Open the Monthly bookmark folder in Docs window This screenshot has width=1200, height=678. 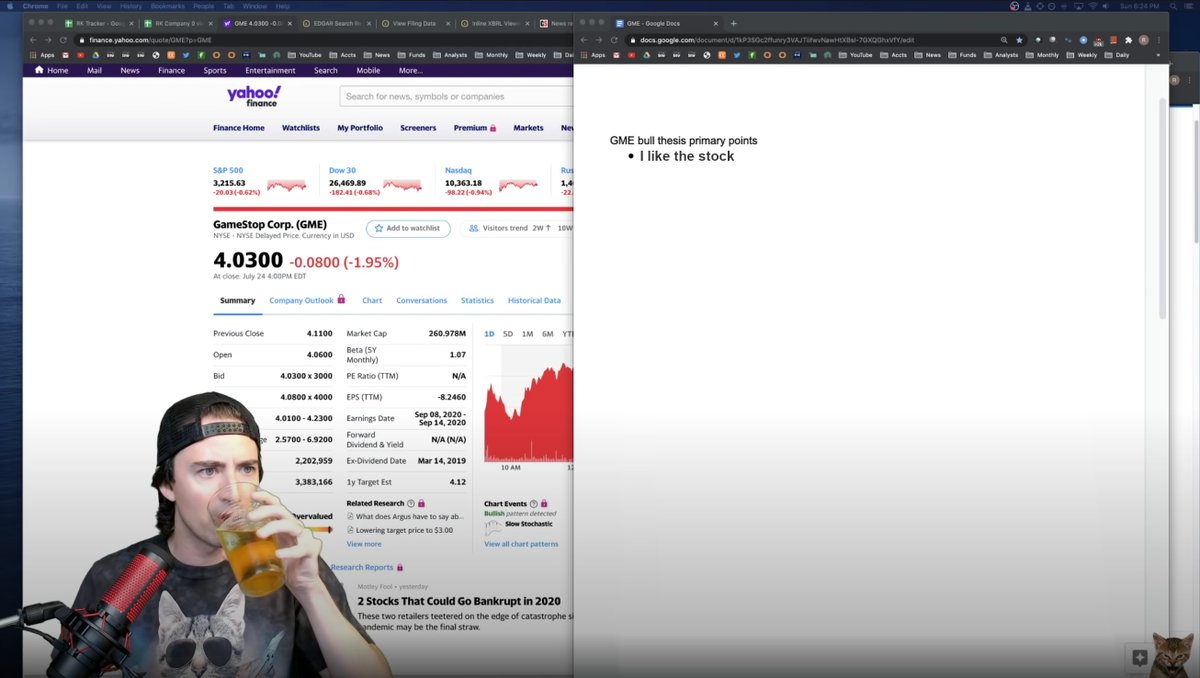click(x=1041, y=55)
